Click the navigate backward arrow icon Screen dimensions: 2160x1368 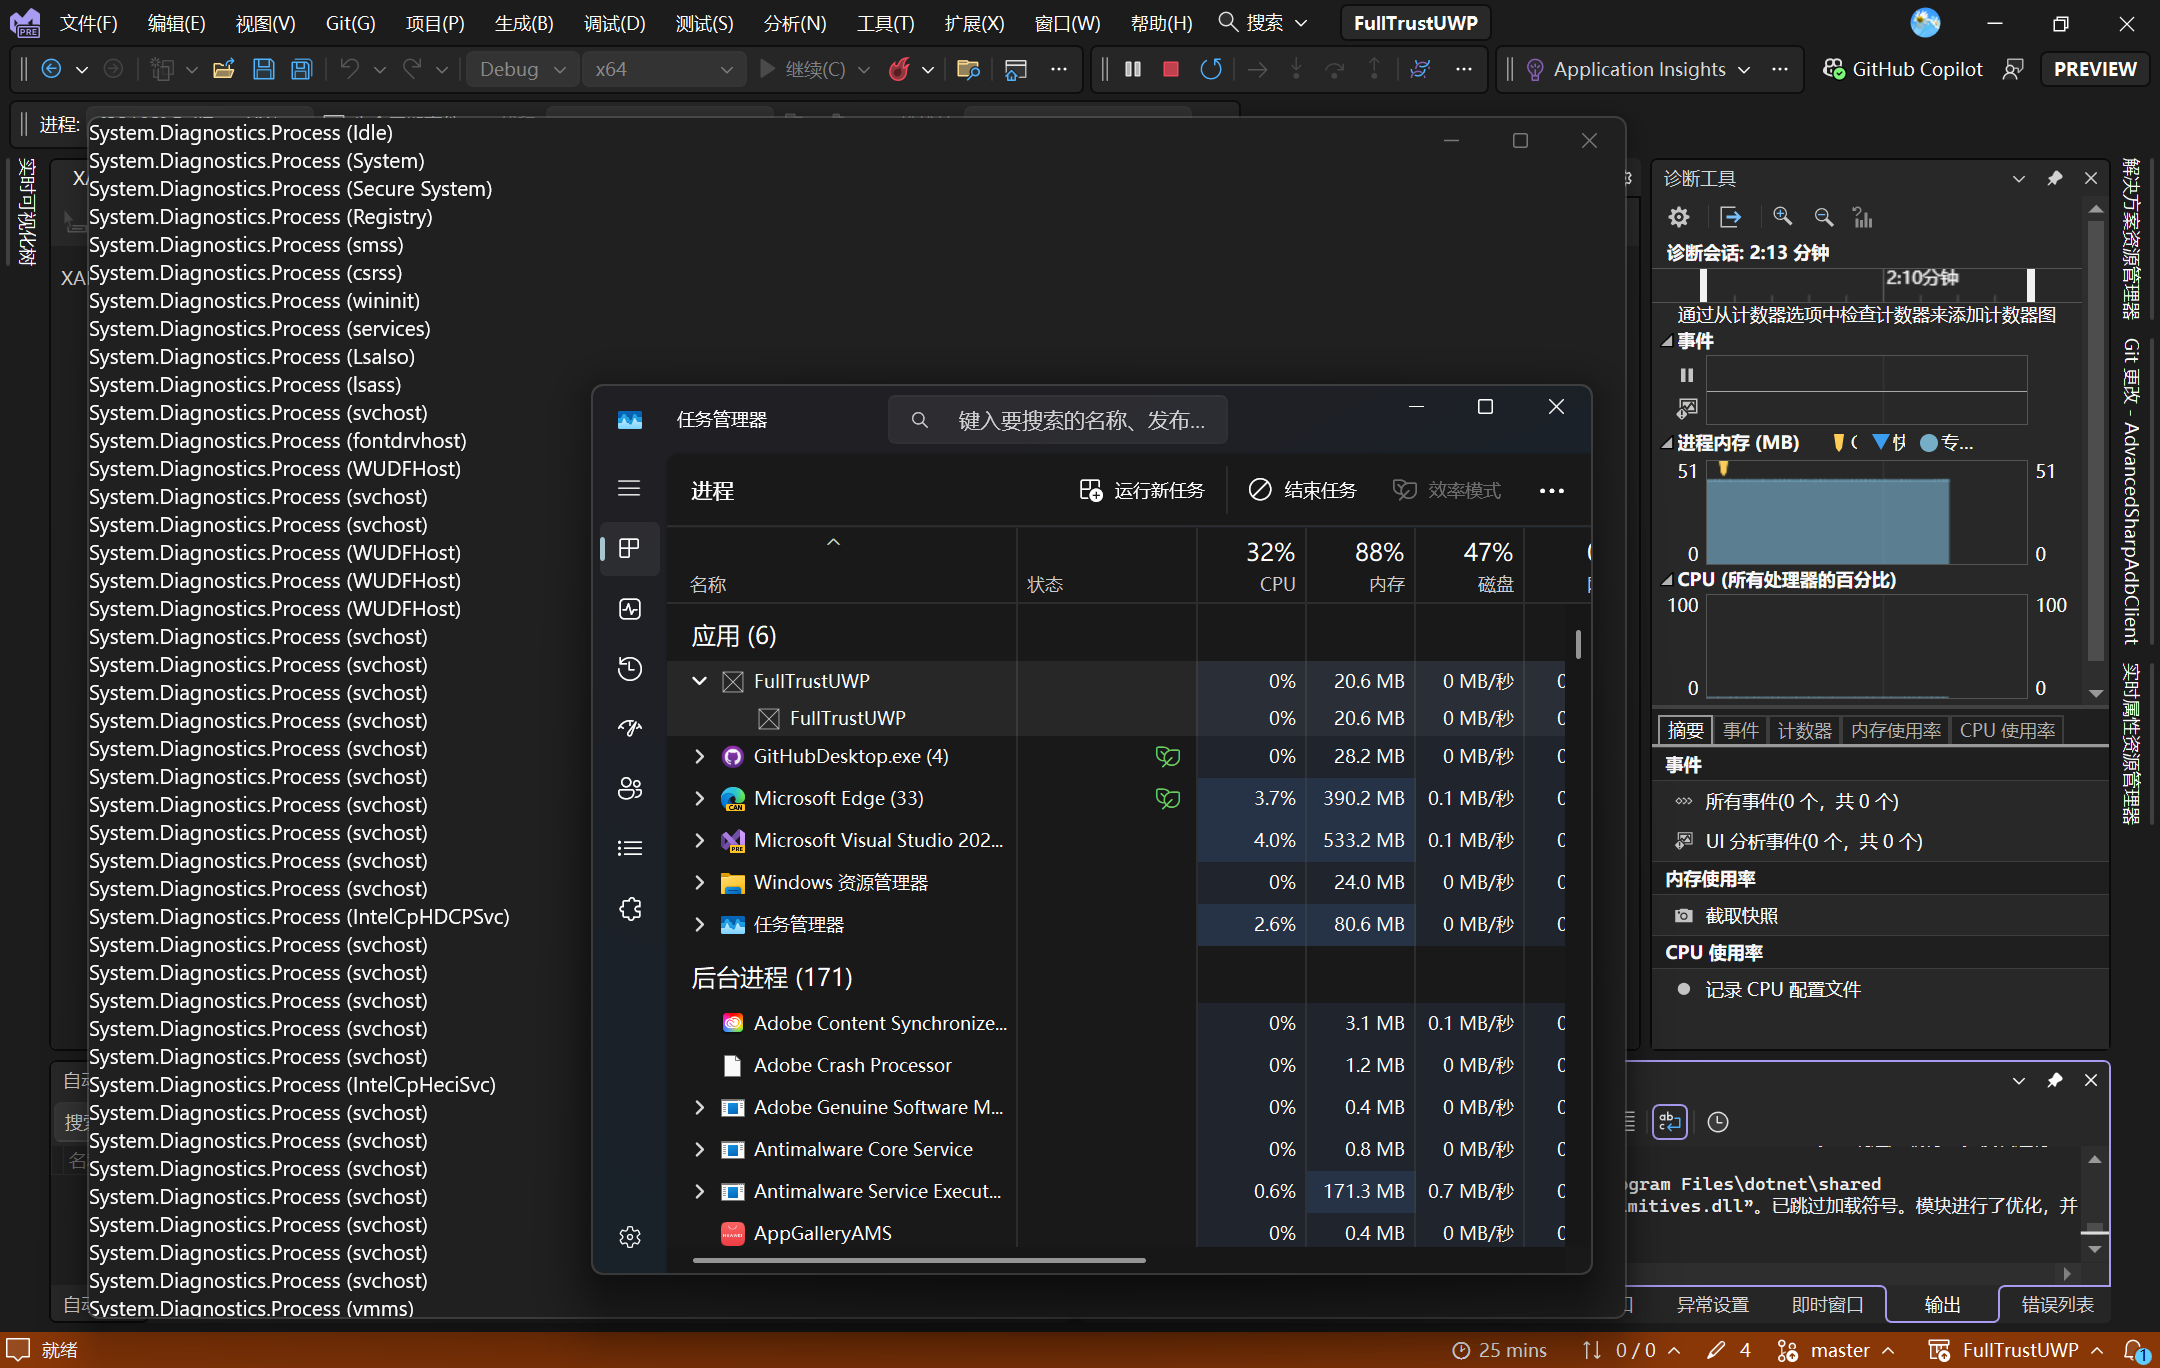coord(51,69)
